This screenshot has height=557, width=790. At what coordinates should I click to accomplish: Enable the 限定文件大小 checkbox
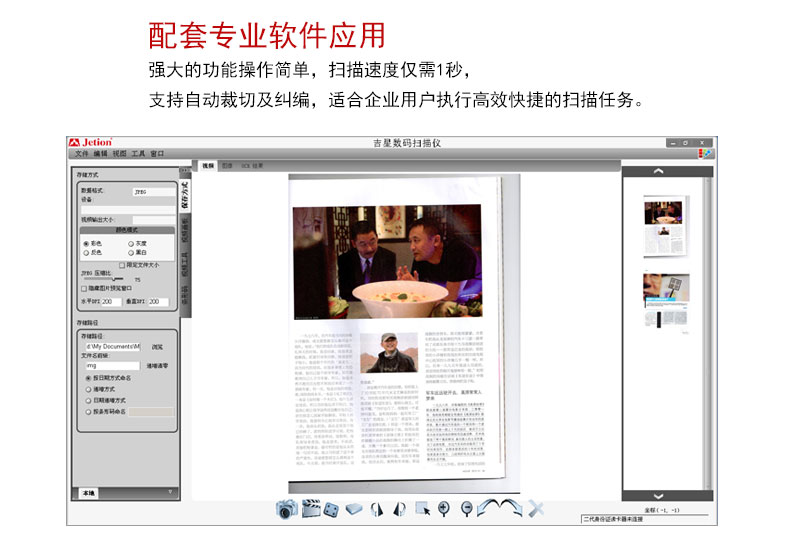(122, 265)
